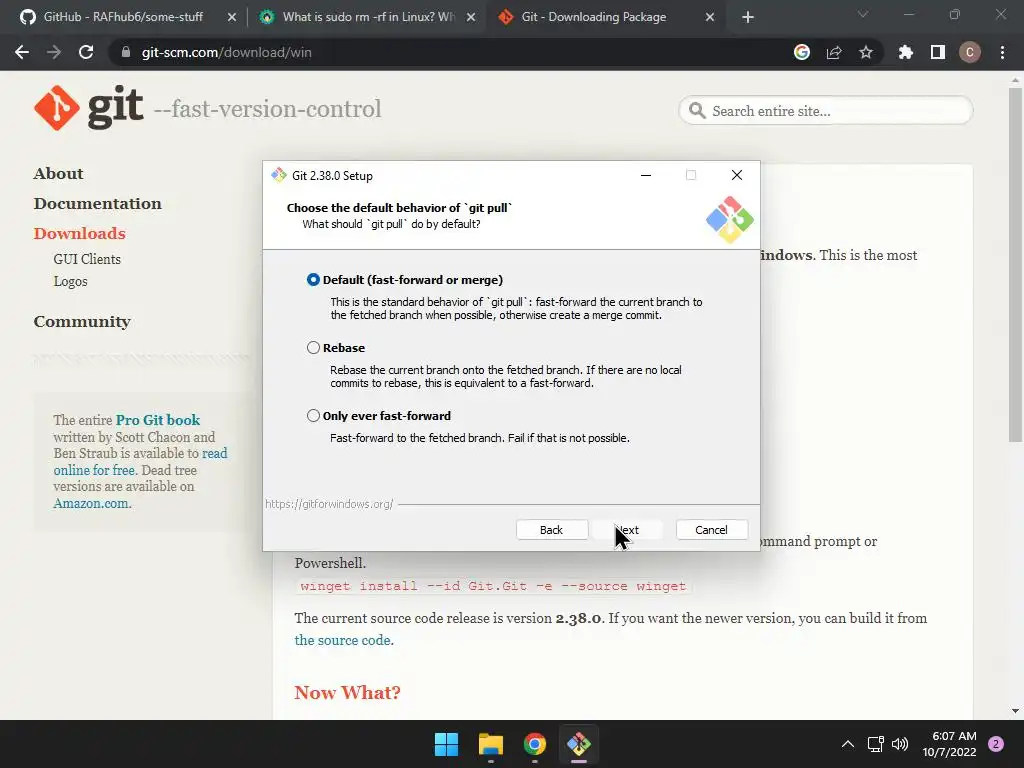
Task: Open the notification badge showing 2
Action: tap(996, 744)
